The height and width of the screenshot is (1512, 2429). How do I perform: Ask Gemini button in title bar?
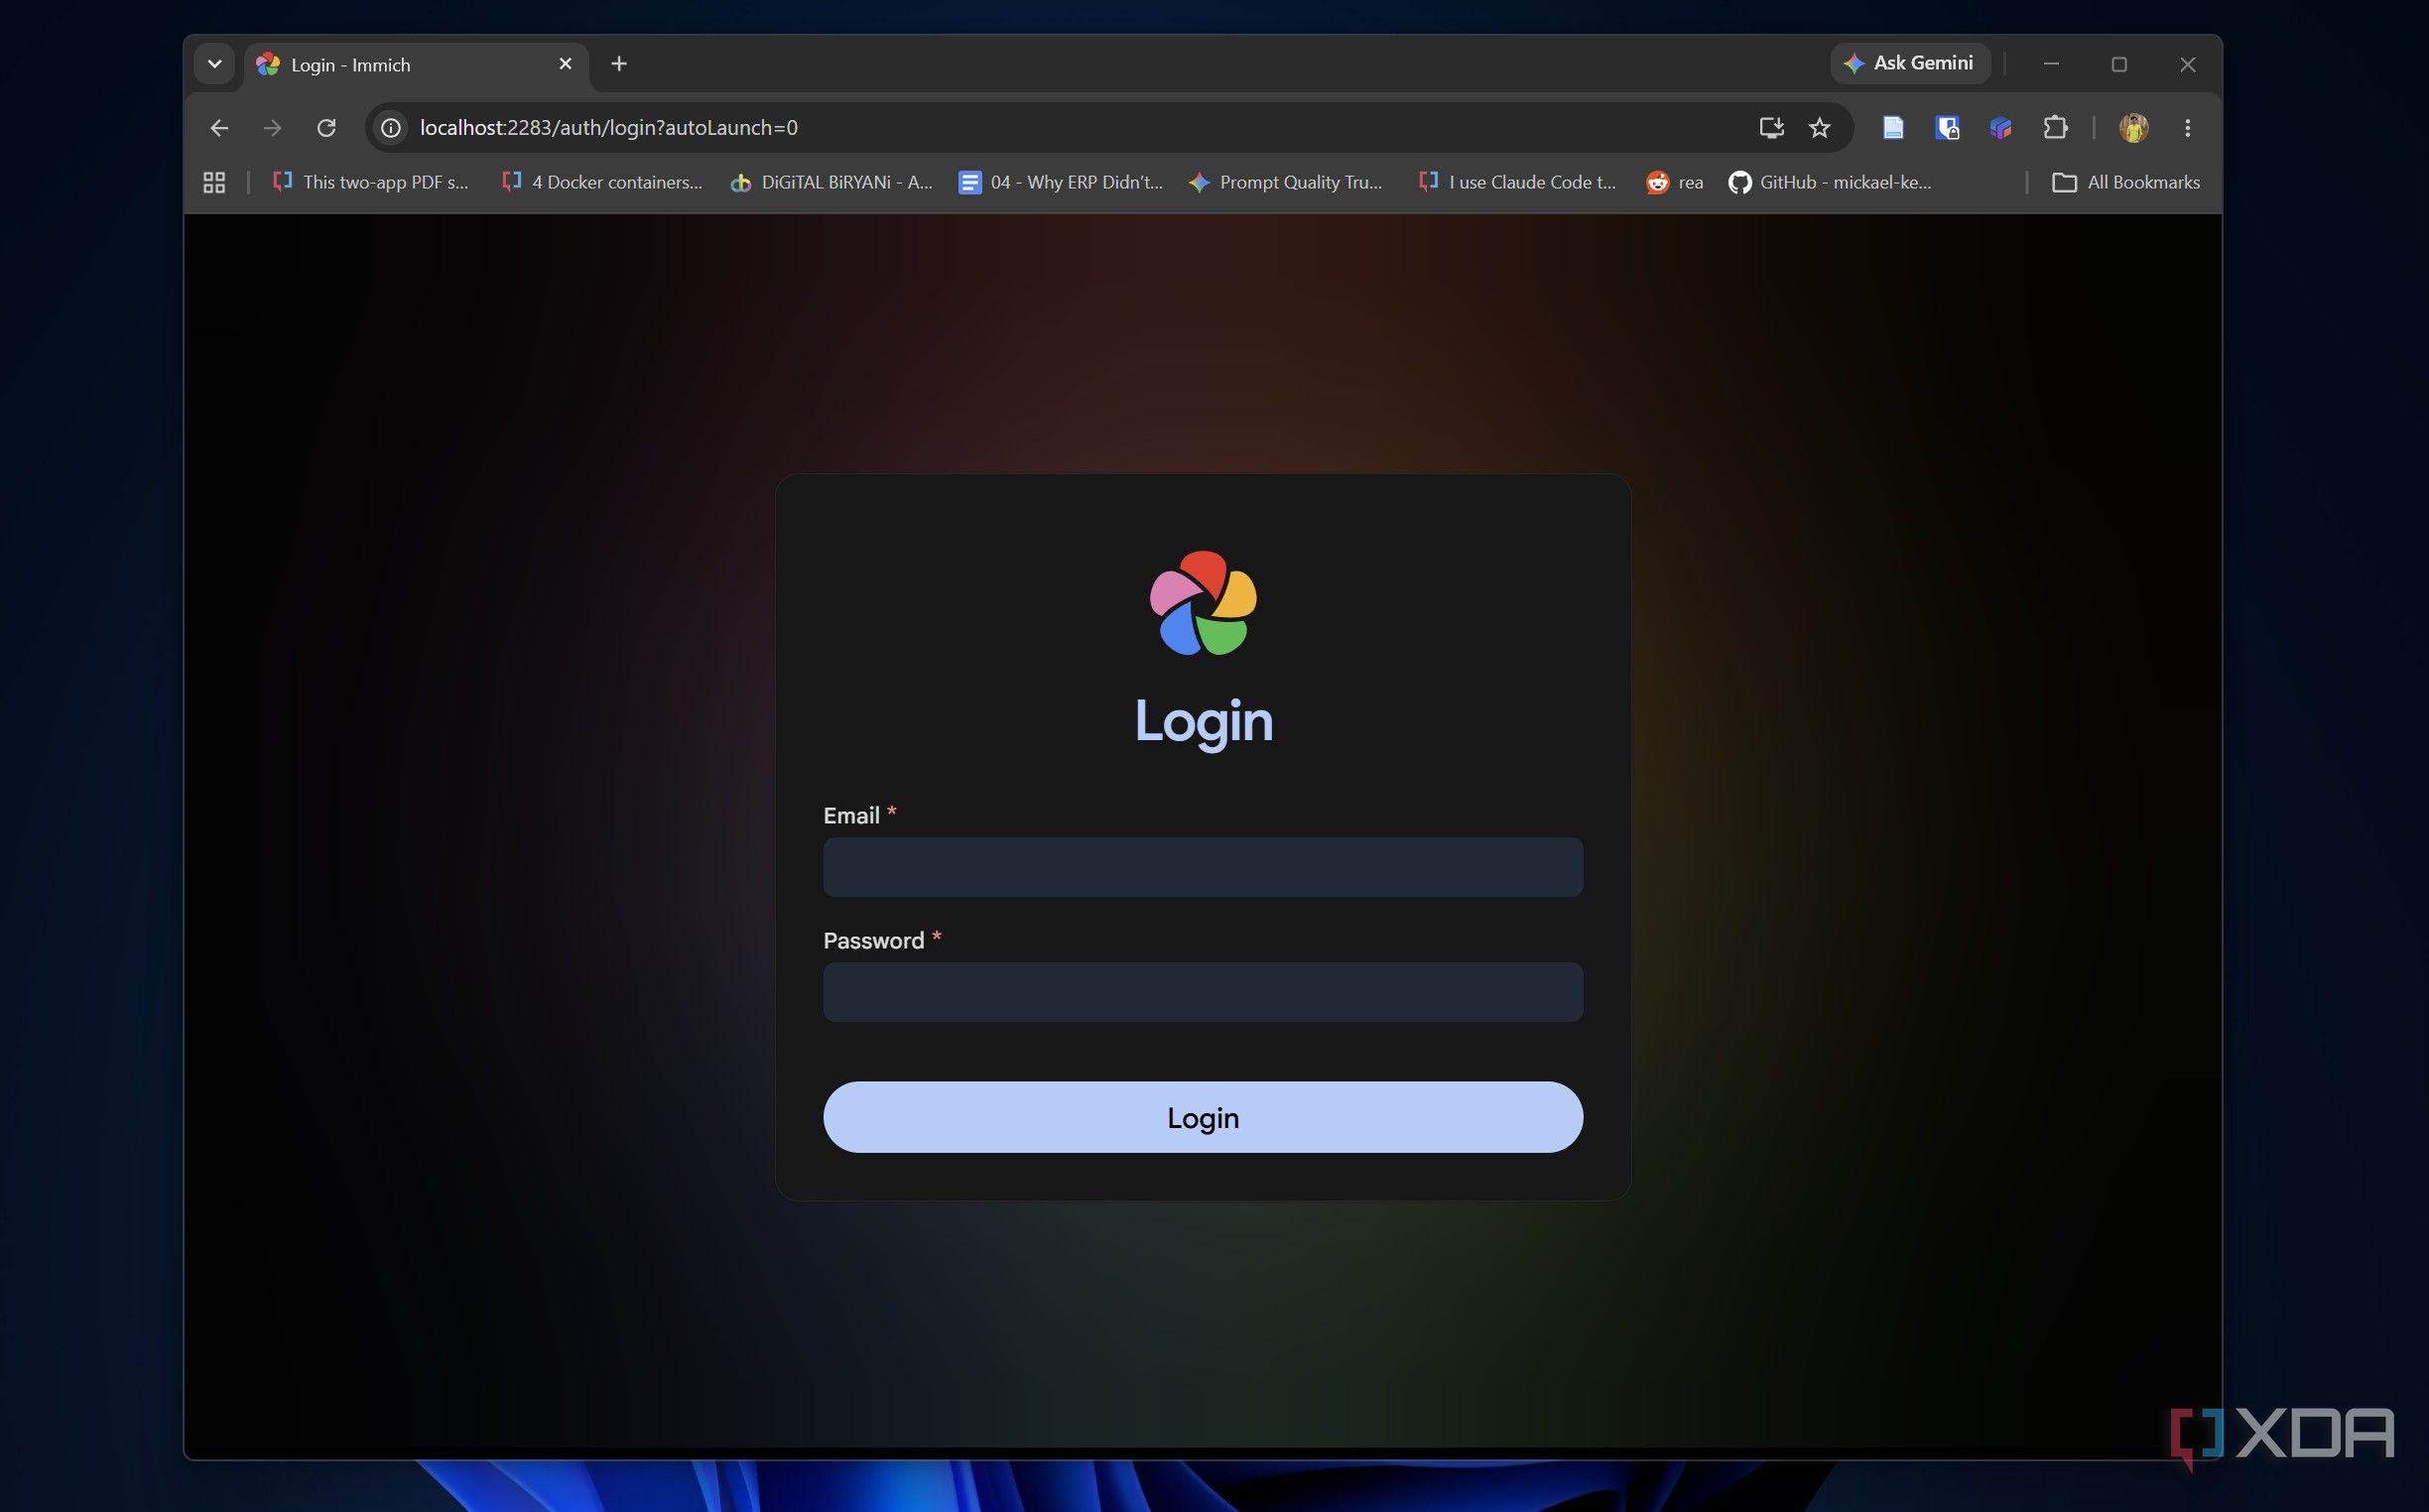[1909, 63]
